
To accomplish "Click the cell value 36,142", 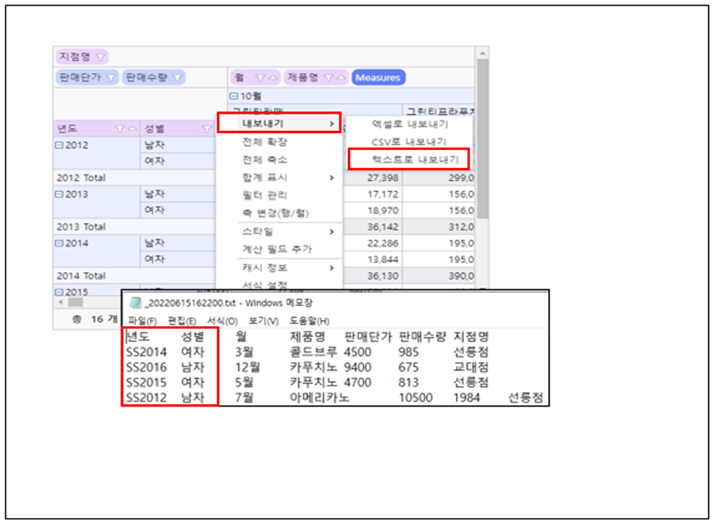I will [383, 227].
